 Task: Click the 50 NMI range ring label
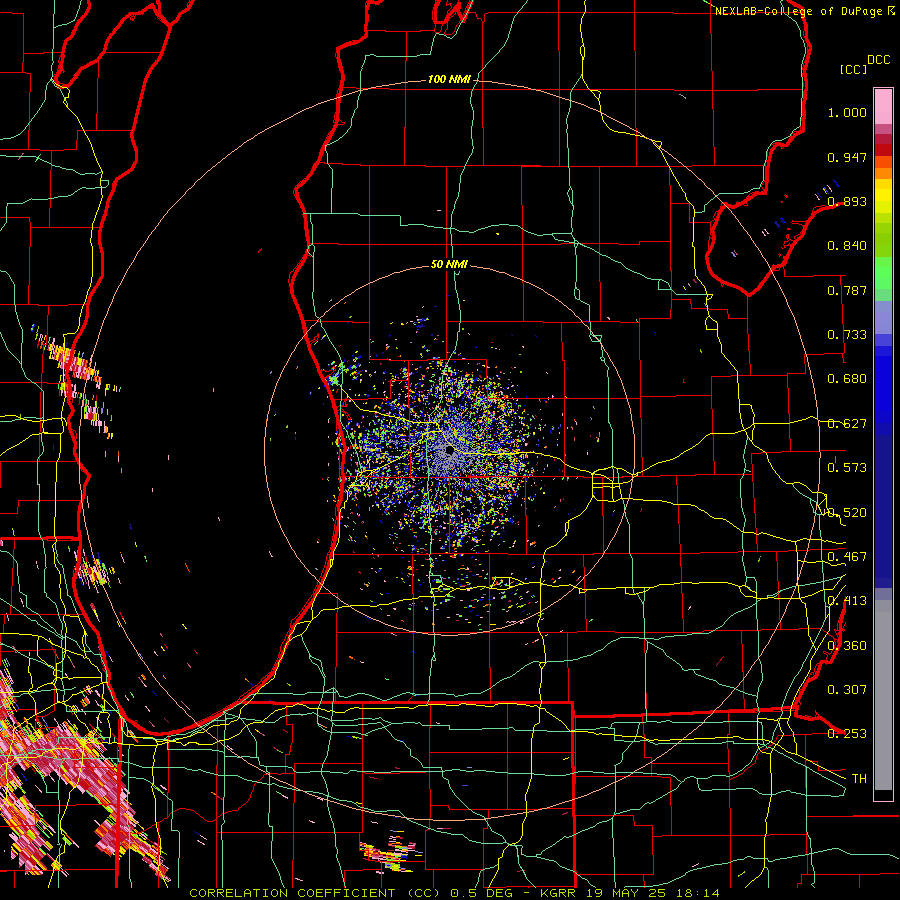coord(449,265)
